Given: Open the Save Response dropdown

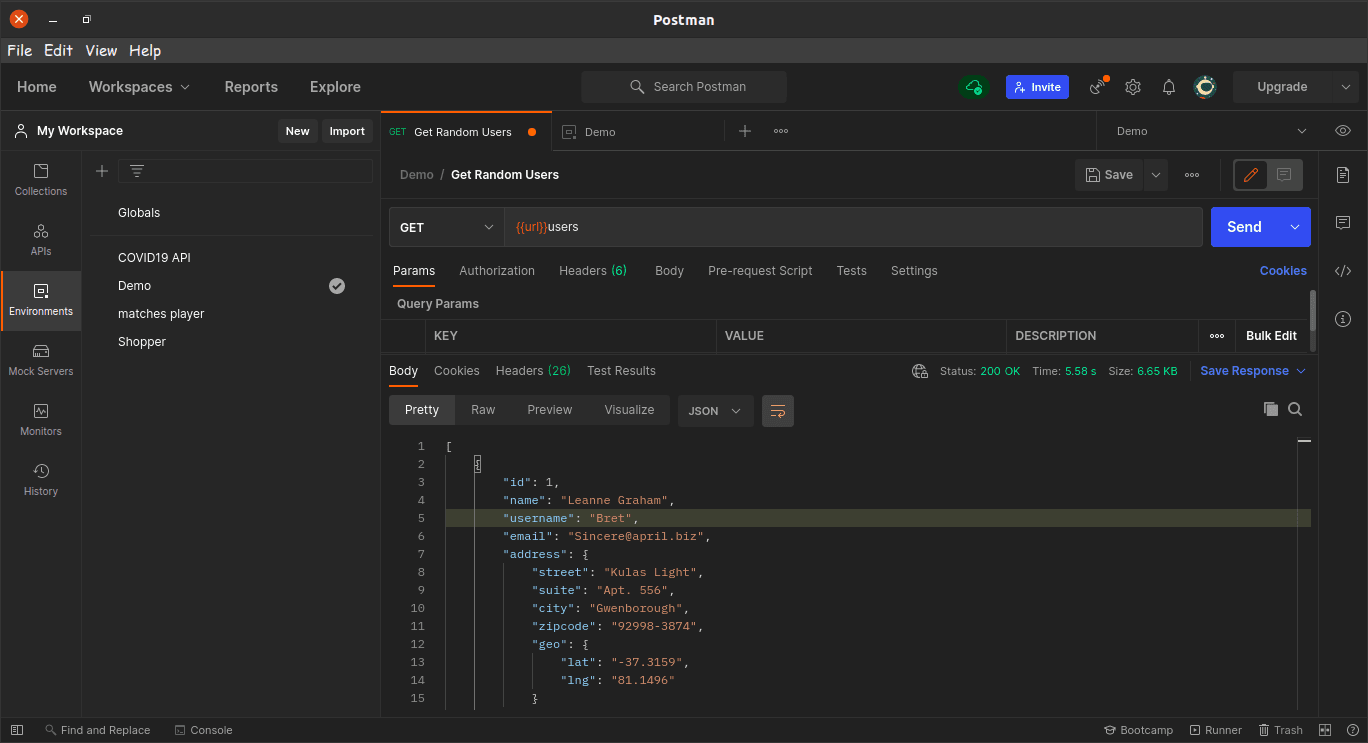Looking at the screenshot, I should (x=1253, y=371).
